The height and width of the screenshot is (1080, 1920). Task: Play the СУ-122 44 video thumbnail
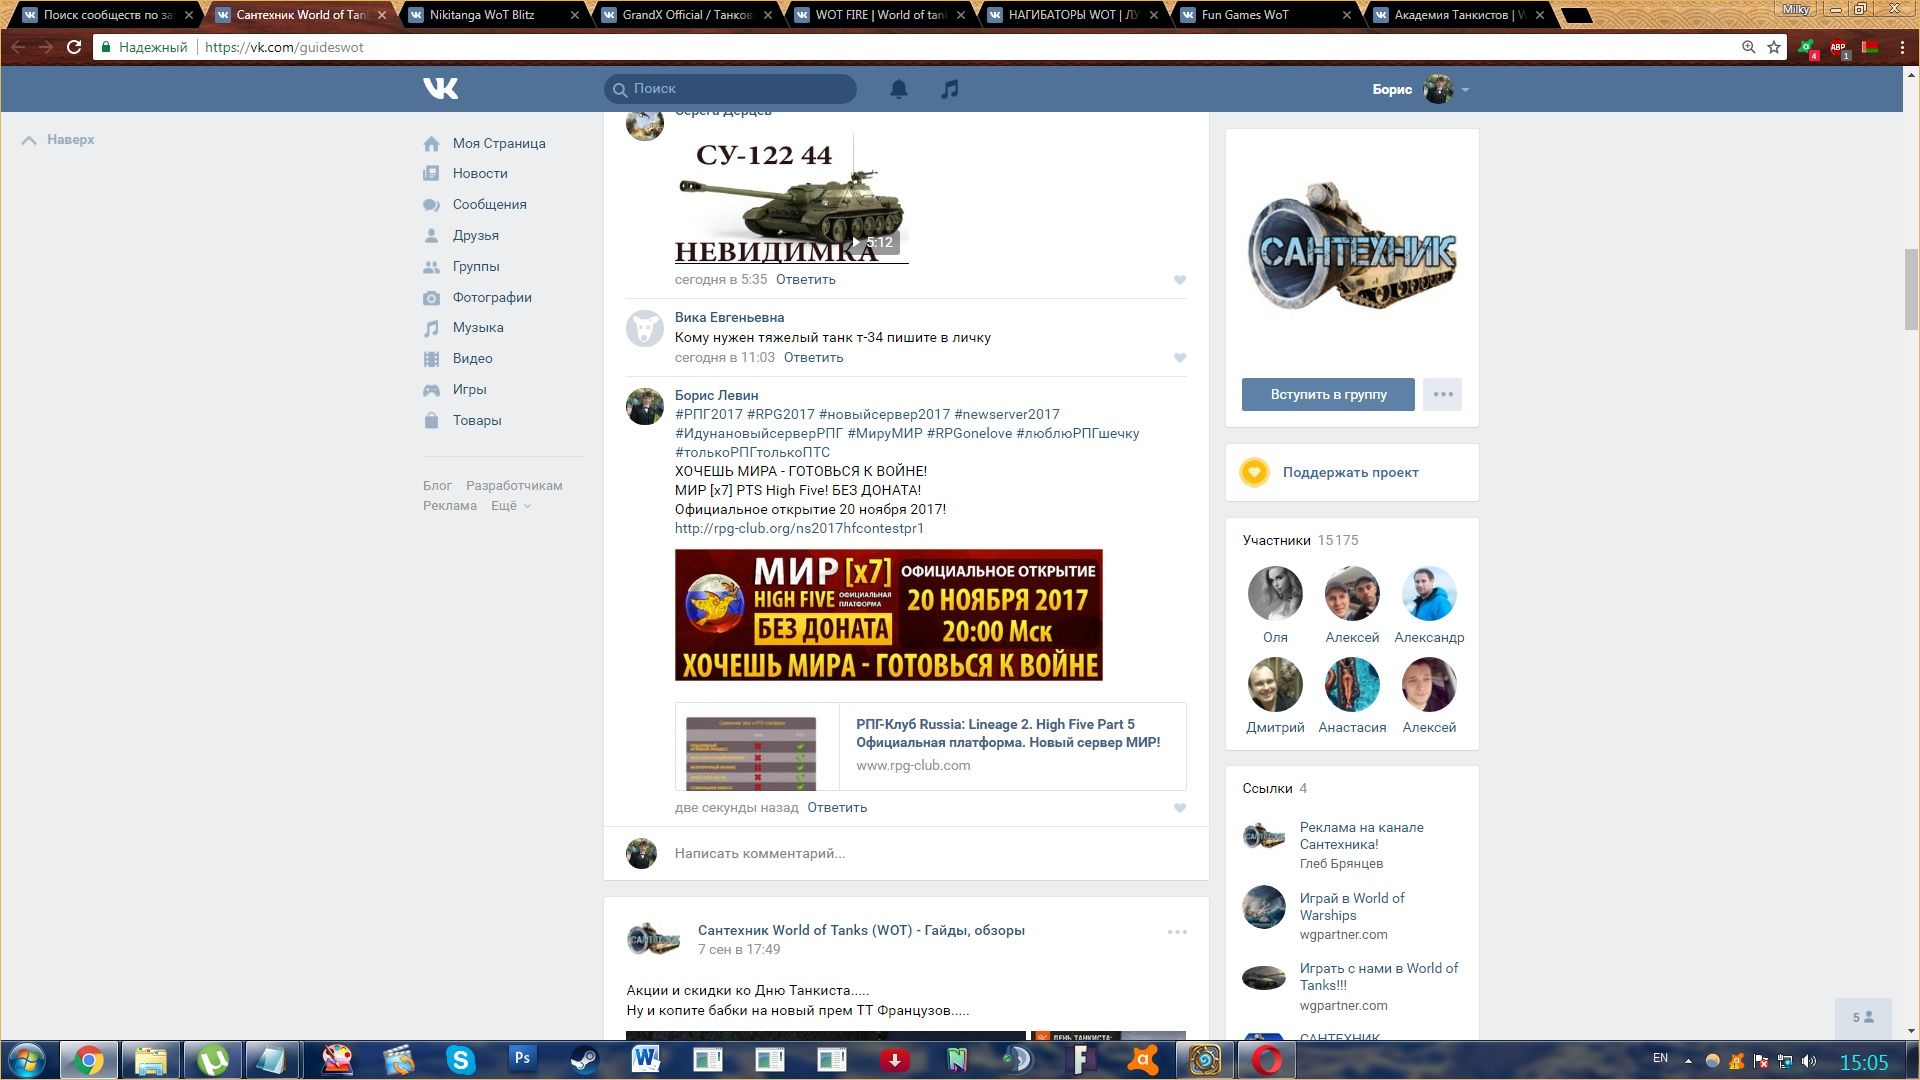click(791, 200)
